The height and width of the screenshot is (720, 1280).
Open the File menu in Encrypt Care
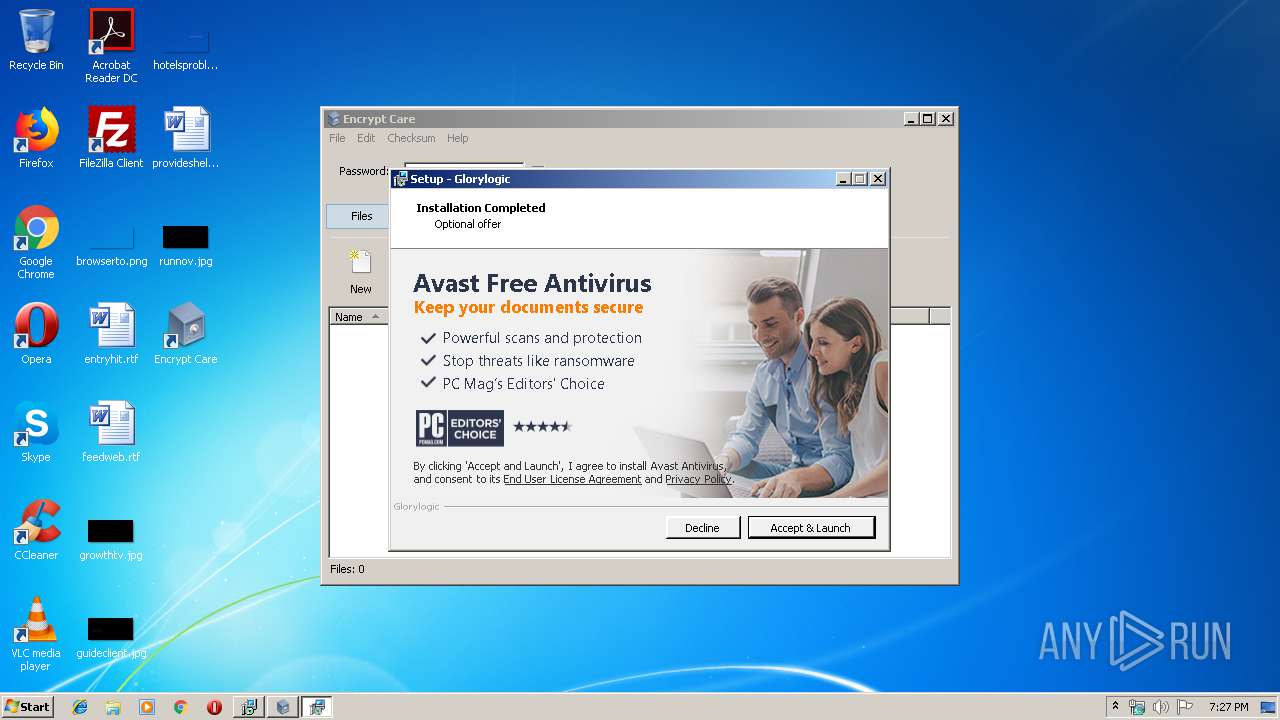337,138
